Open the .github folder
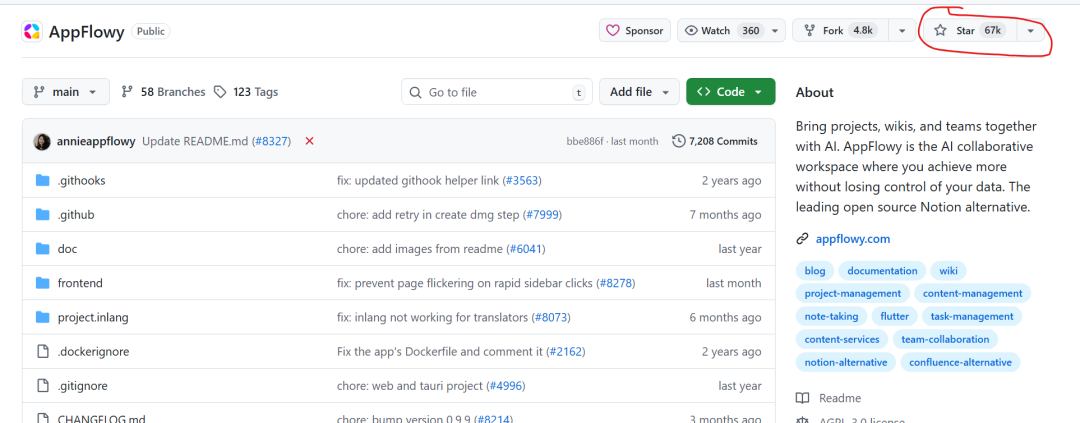The height and width of the screenshot is (423, 1080). pyautogui.click(x=76, y=215)
